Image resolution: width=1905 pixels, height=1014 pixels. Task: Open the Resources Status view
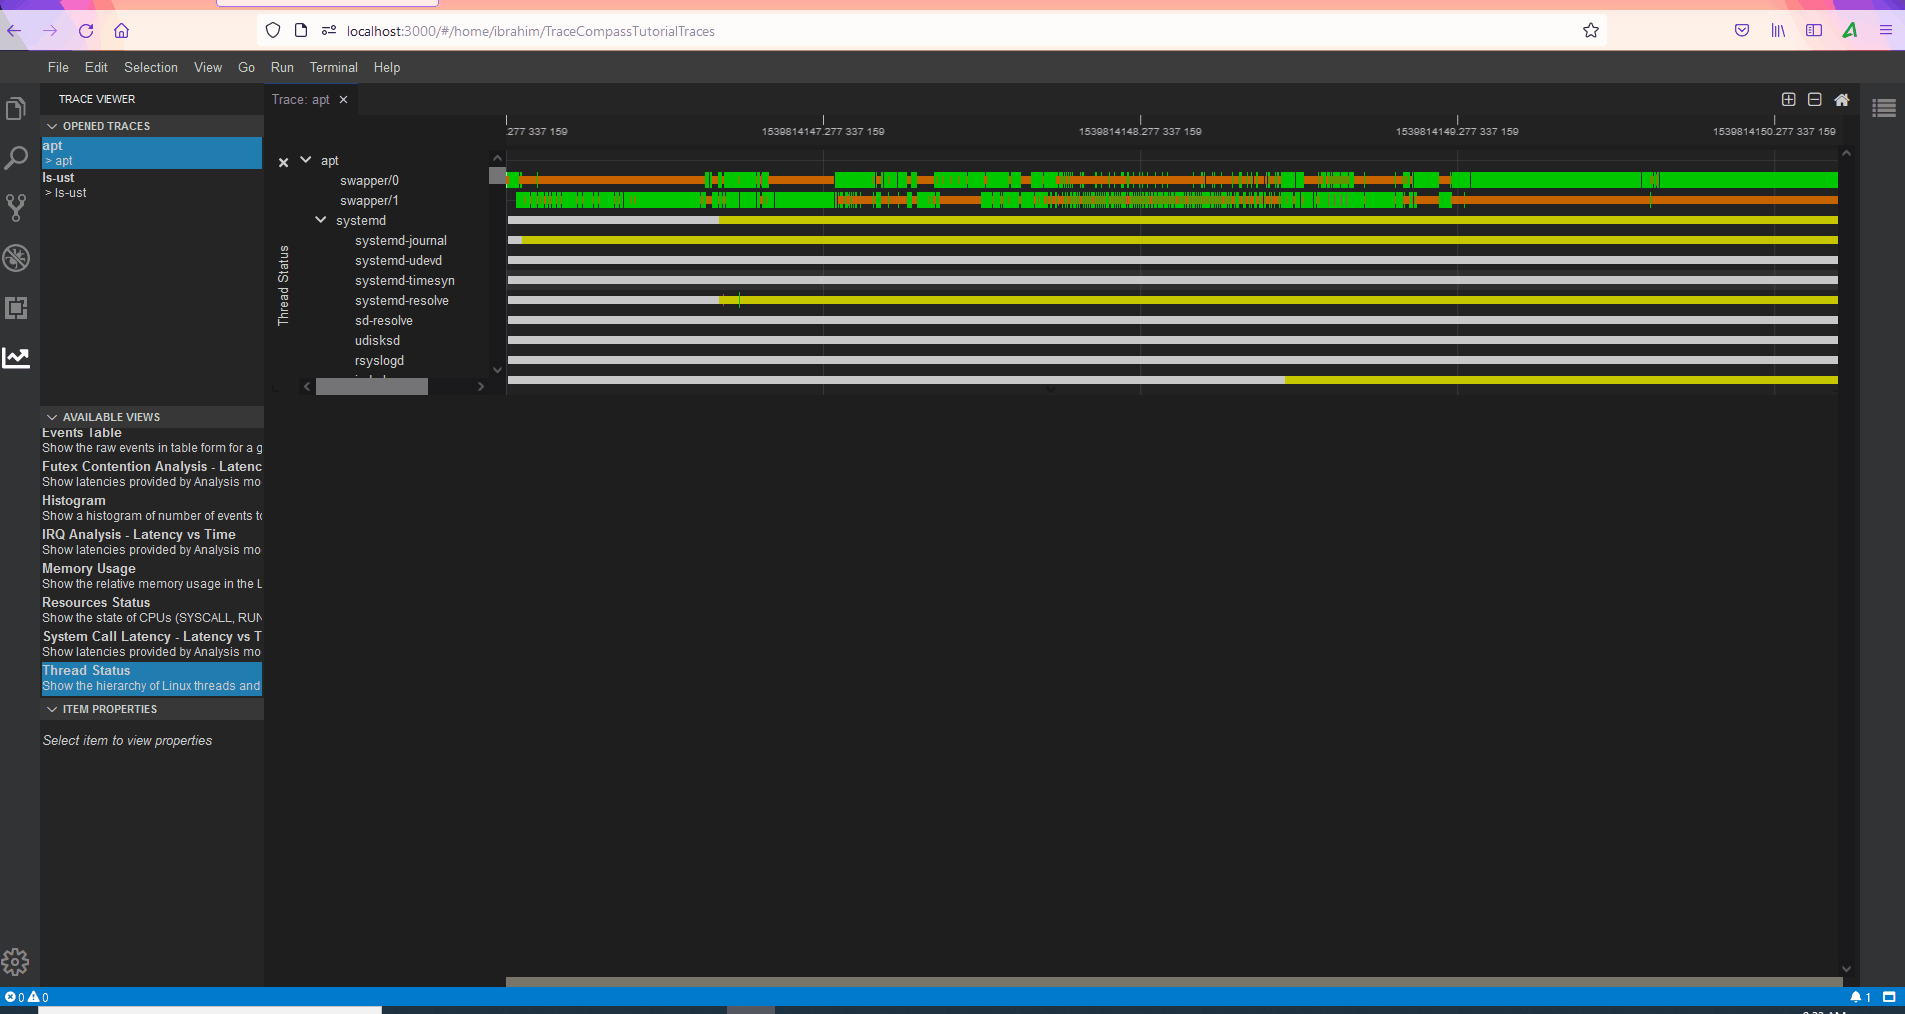click(96, 602)
